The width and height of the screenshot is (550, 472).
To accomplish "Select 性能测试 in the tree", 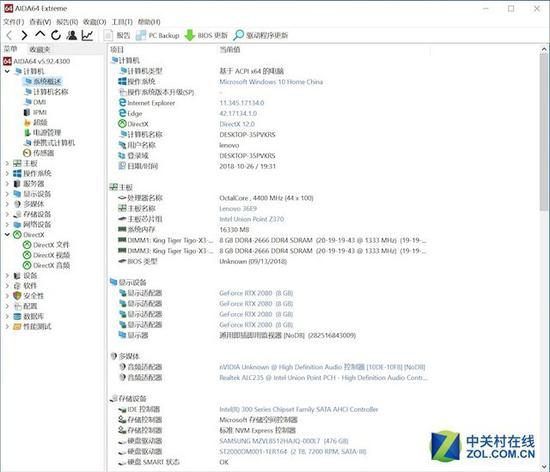I will [32, 326].
